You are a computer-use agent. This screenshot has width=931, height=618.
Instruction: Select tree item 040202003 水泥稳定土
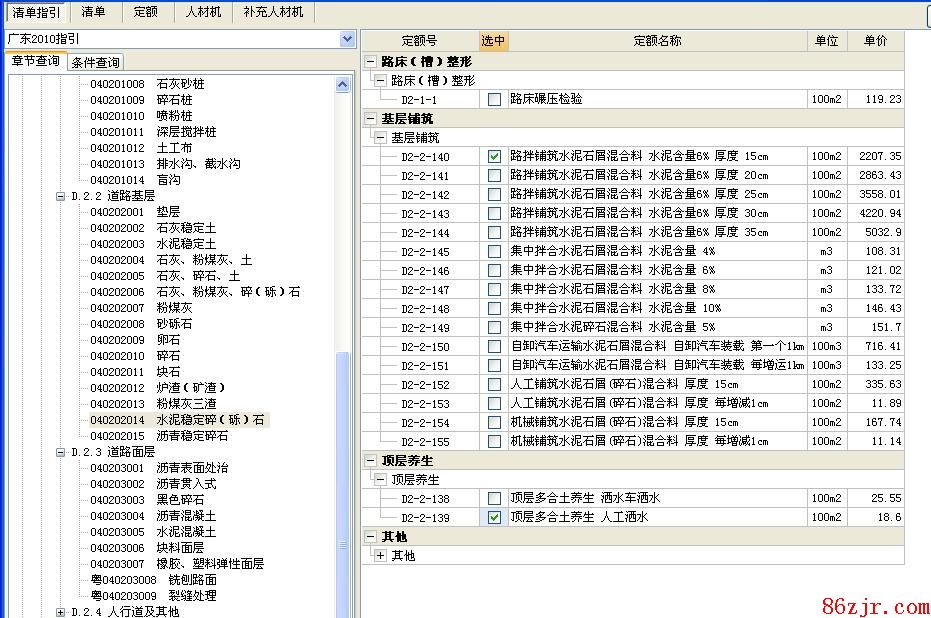[x=152, y=244]
